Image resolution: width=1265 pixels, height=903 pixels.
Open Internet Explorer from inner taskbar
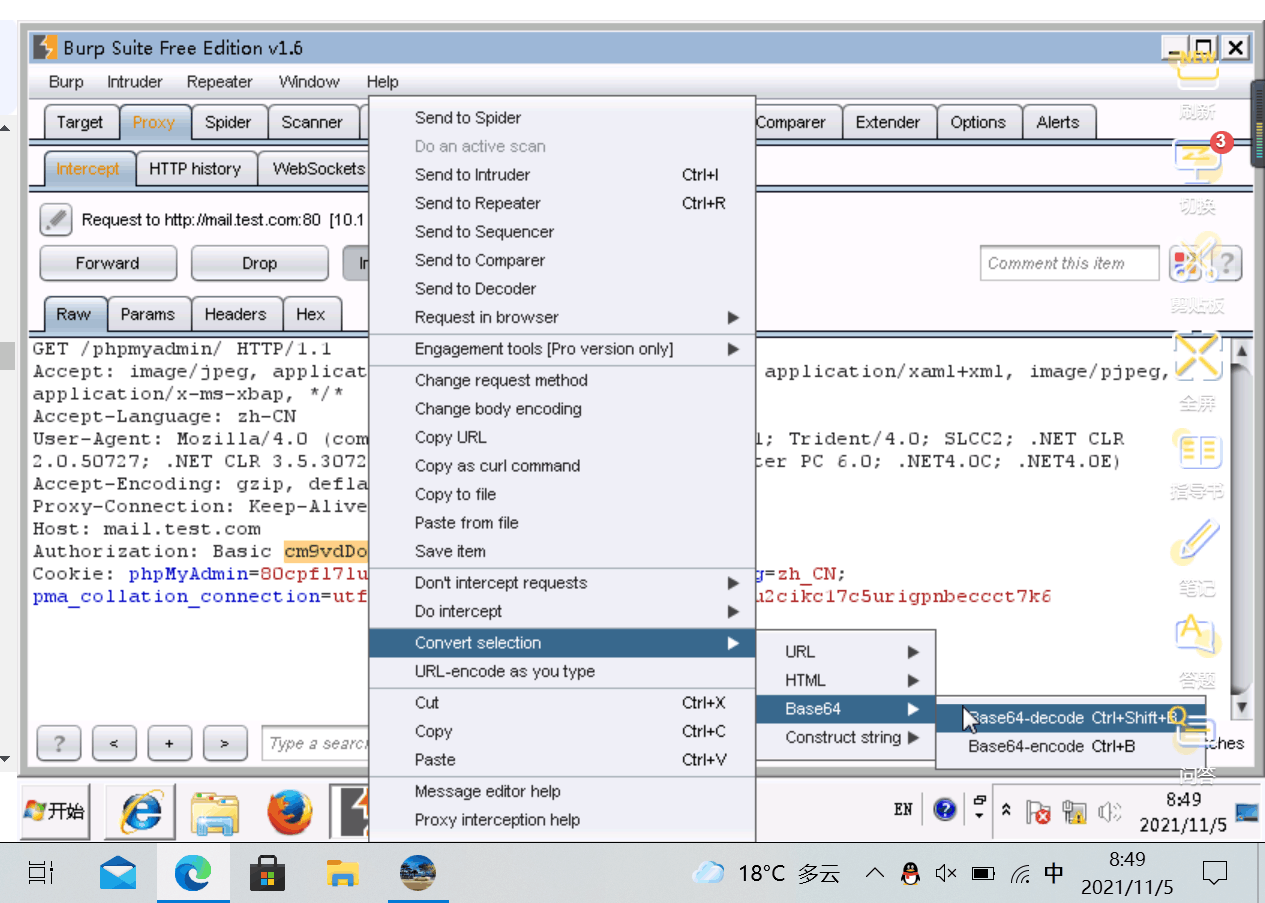click(142, 811)
